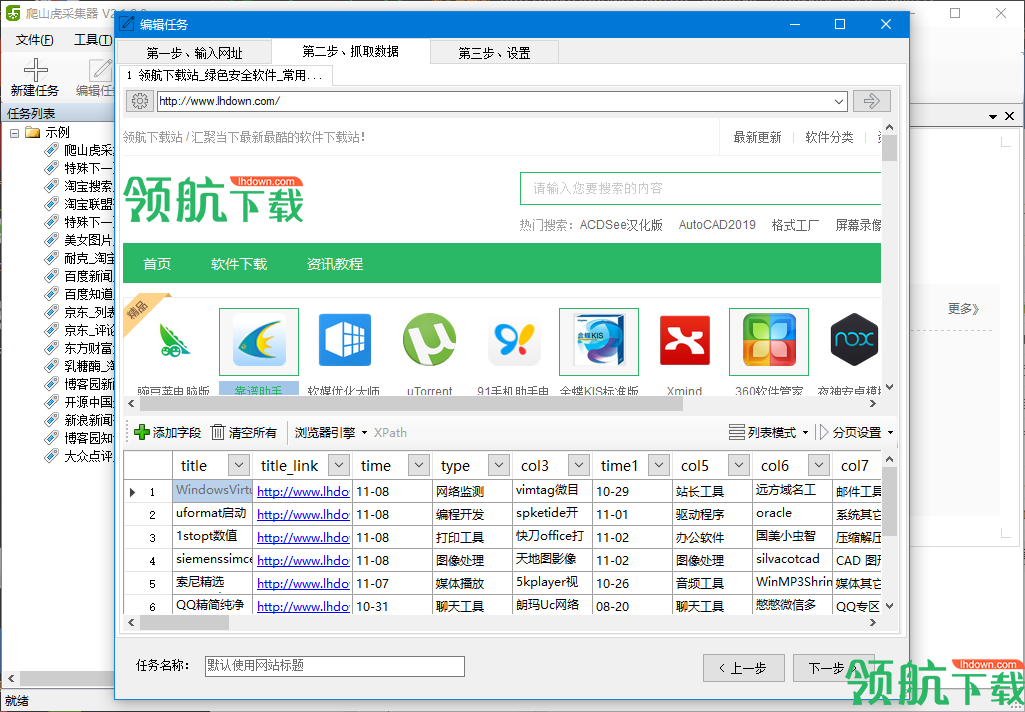Open the URL address dropdown
1025x712 pixels.
coord(839,101)
